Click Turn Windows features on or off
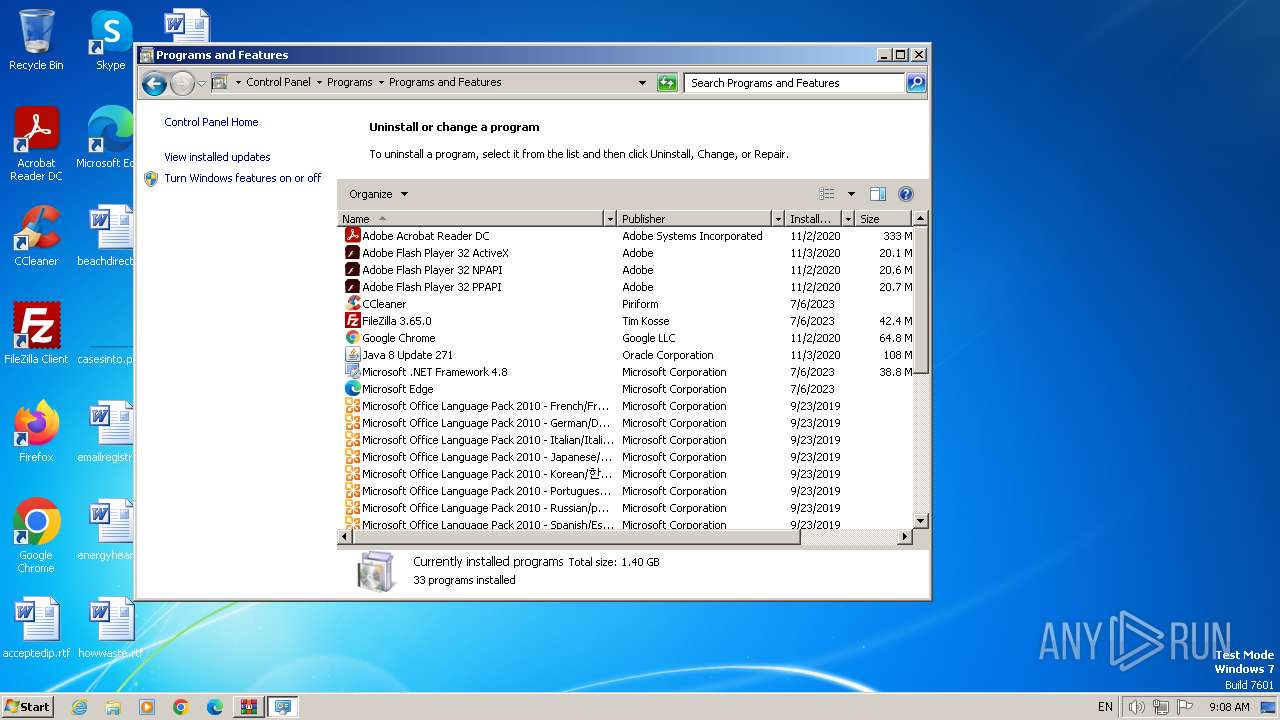This screenshot has width=1280, height=720. [243, 178]
